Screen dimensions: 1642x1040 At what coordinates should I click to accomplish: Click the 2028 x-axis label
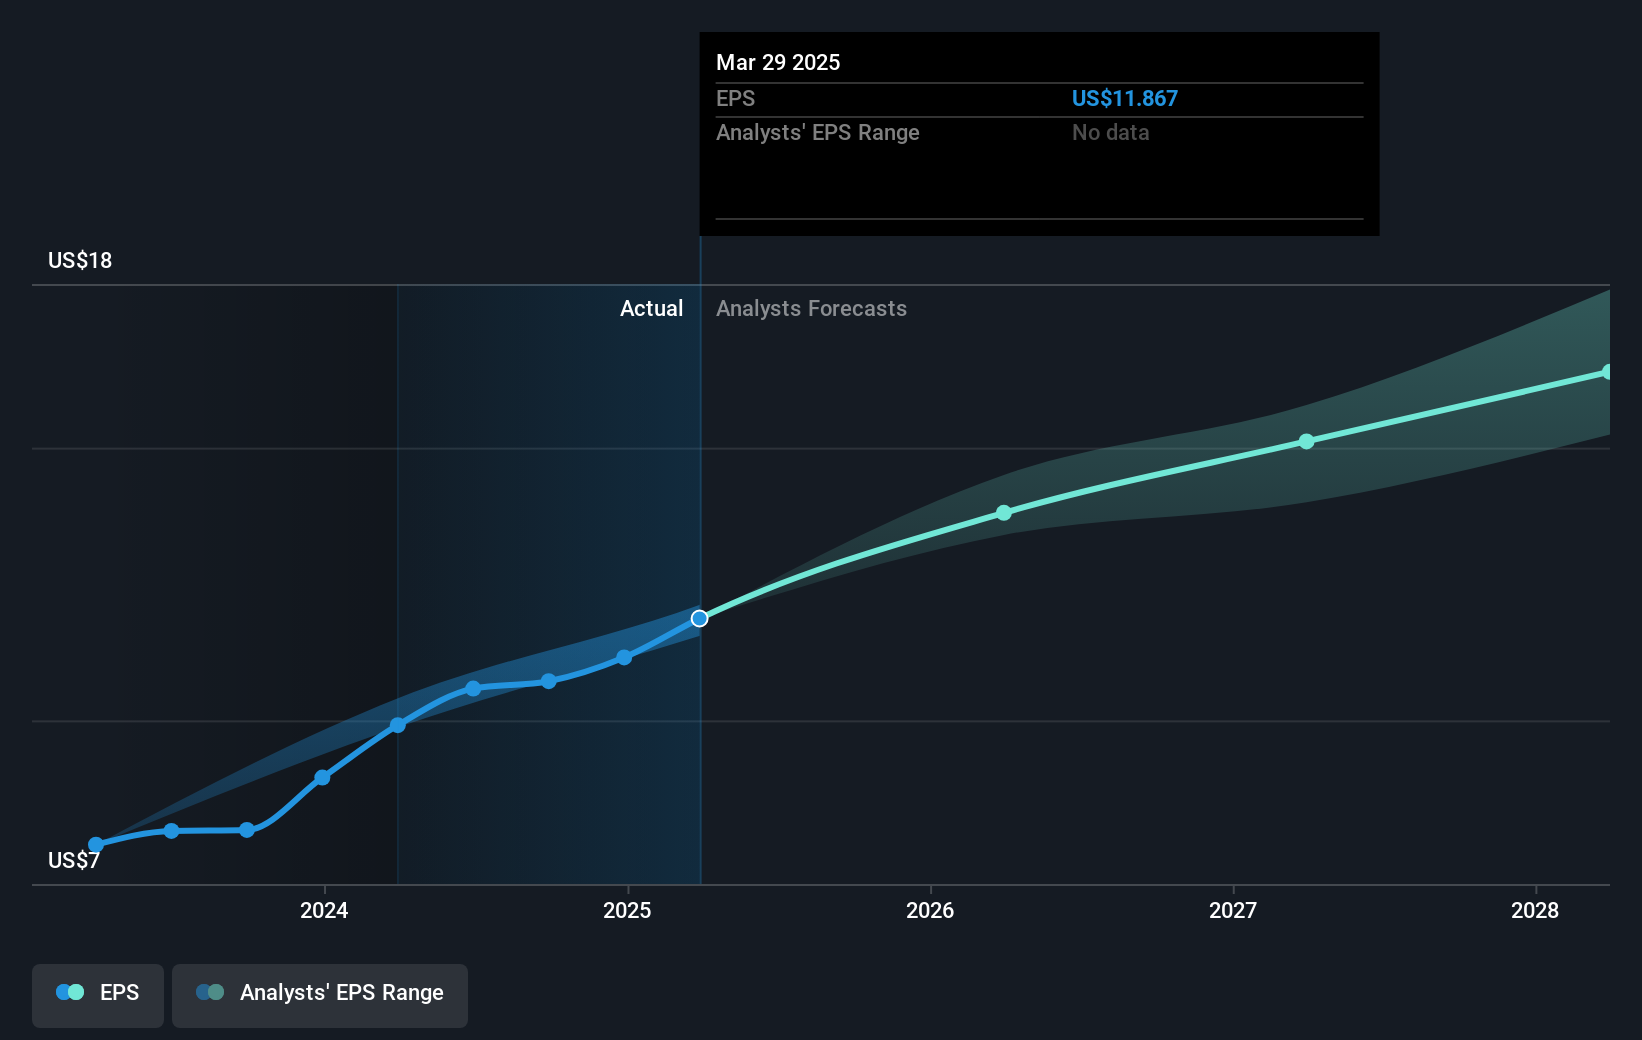click(x=1535, y=910)
